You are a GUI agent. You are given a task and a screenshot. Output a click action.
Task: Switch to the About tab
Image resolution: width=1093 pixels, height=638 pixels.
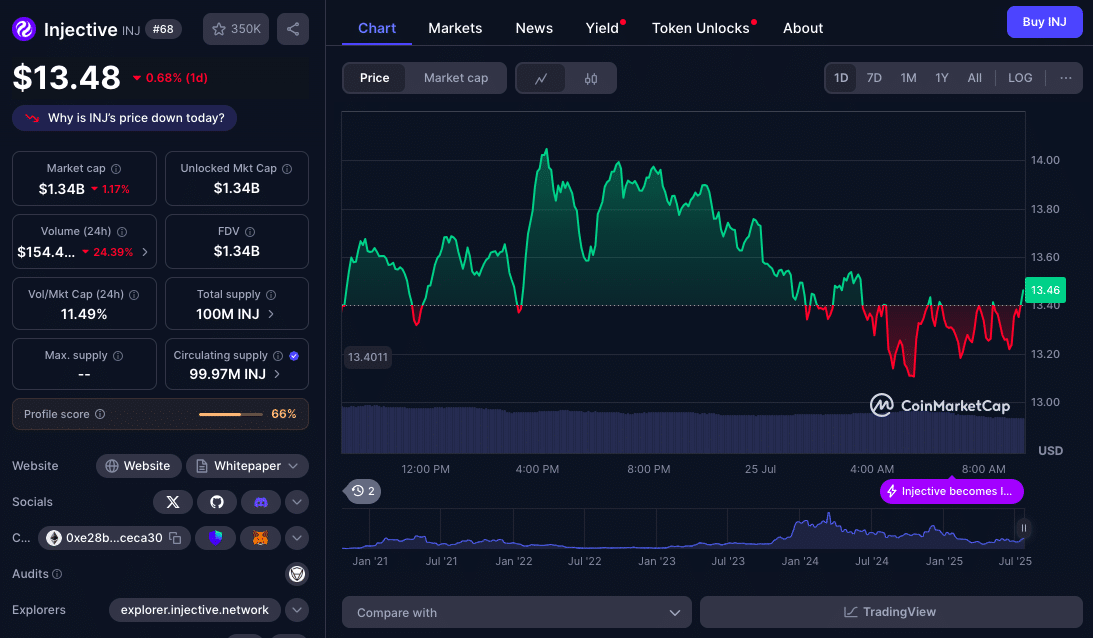pyautogui.click(x=803, y=29)
